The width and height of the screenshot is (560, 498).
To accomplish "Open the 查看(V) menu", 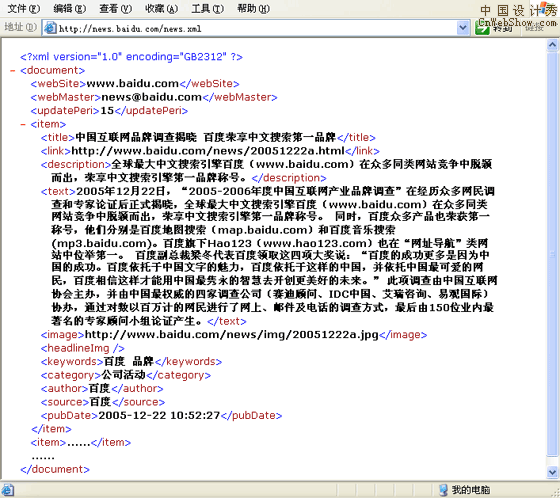I will point(115,8).
